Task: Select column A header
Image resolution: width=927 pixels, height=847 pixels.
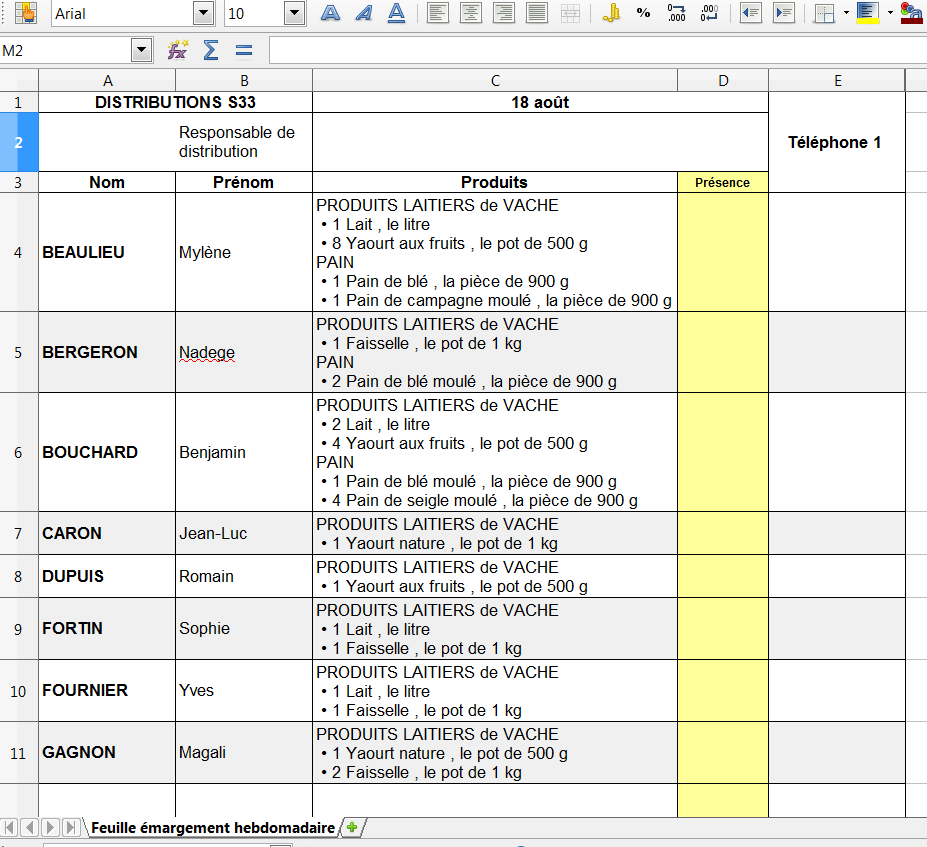Action: click(107, 80)
